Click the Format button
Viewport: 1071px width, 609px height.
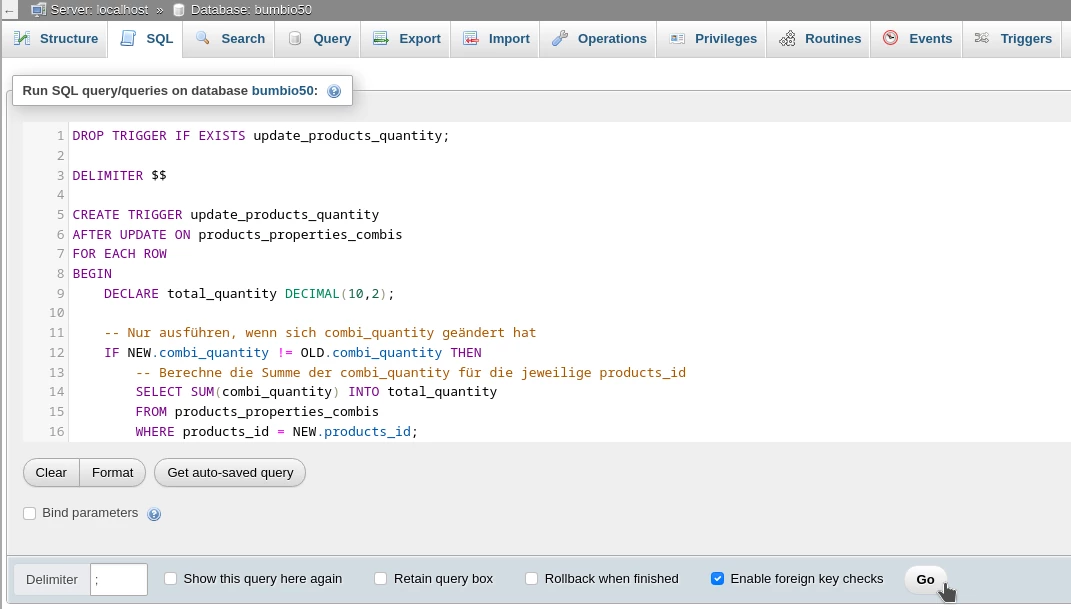113,472
